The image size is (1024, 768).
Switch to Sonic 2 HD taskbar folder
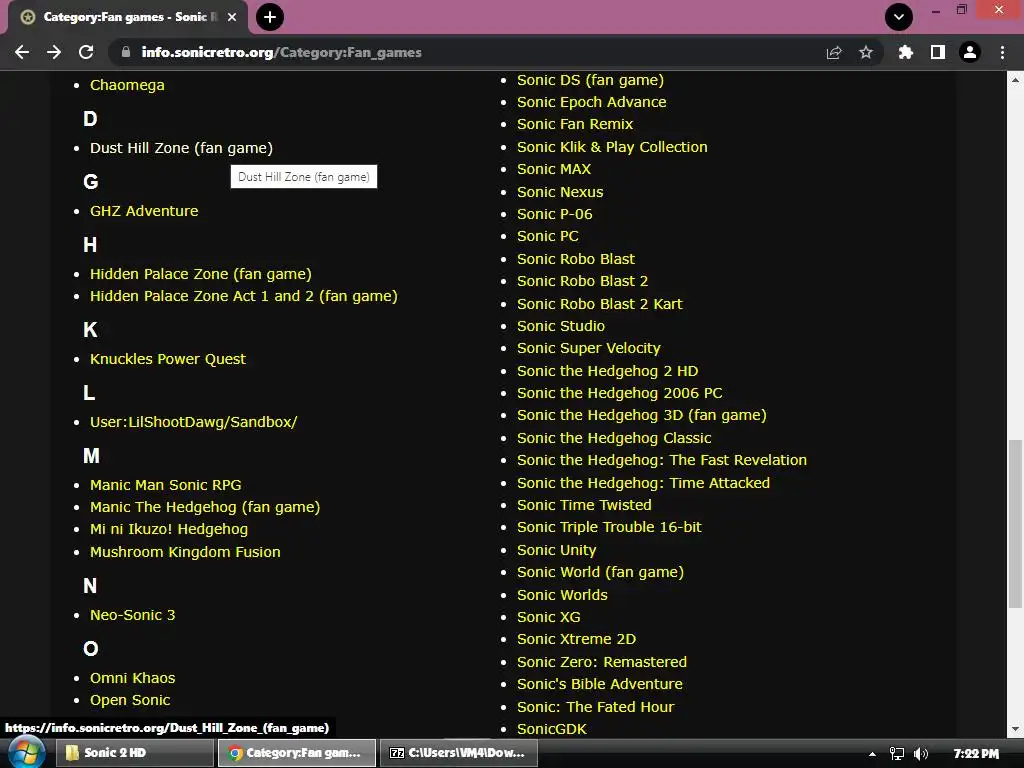click(x=134, y=753)
